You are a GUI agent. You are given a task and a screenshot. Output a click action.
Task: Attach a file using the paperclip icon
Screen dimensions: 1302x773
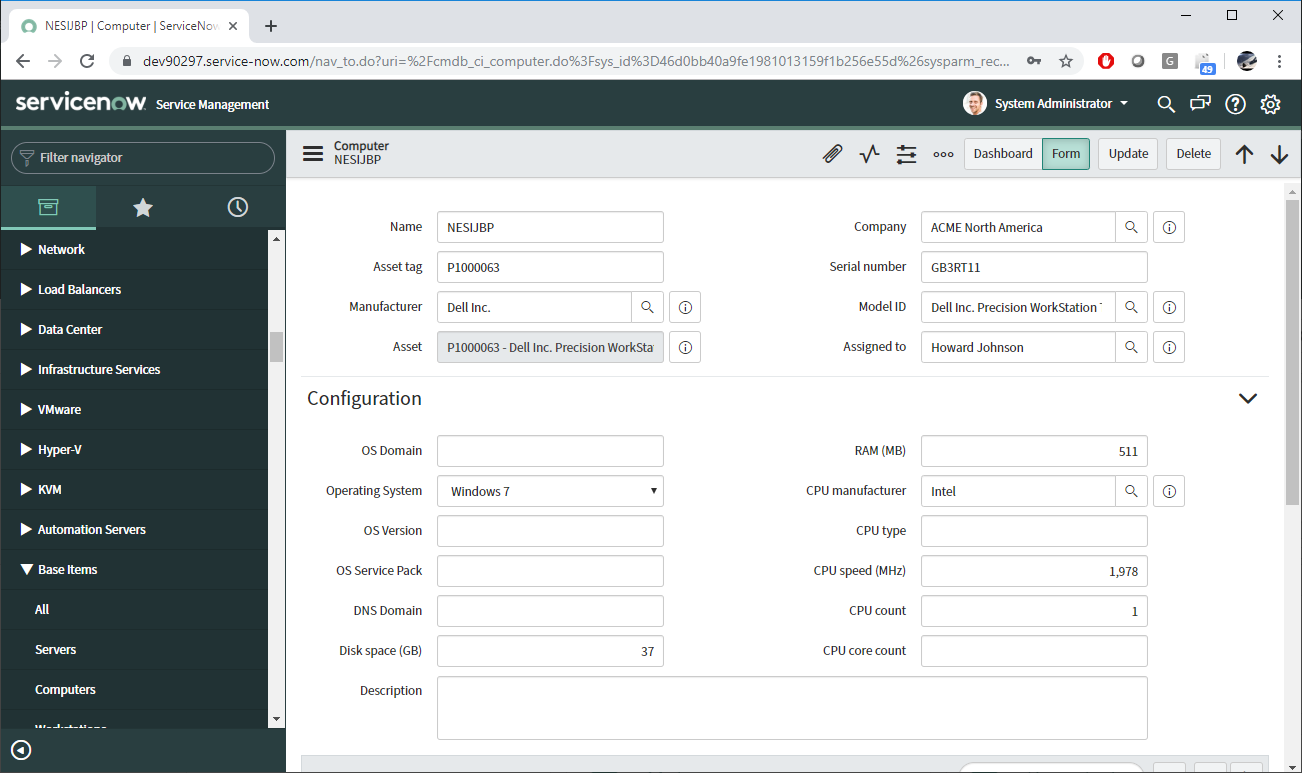click(x=833, y=153)
